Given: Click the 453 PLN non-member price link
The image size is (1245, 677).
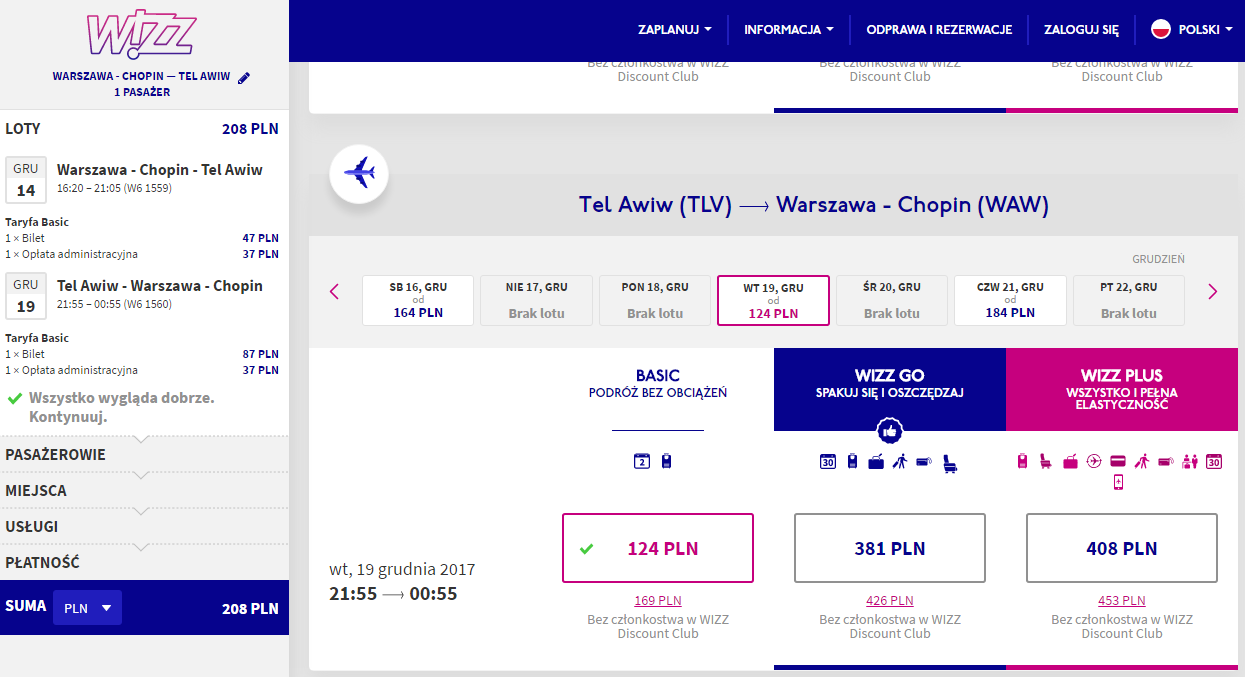Looking at the screenshot, I should [x=1122, y=601].
